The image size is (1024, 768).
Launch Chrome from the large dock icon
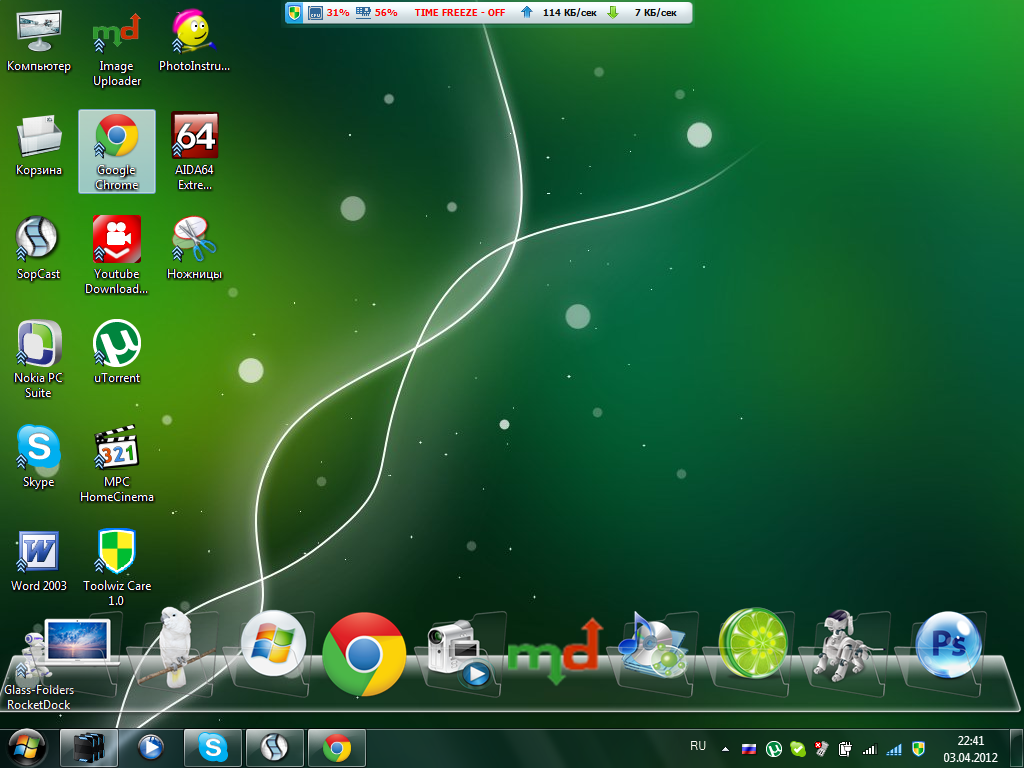pos(364,654)
